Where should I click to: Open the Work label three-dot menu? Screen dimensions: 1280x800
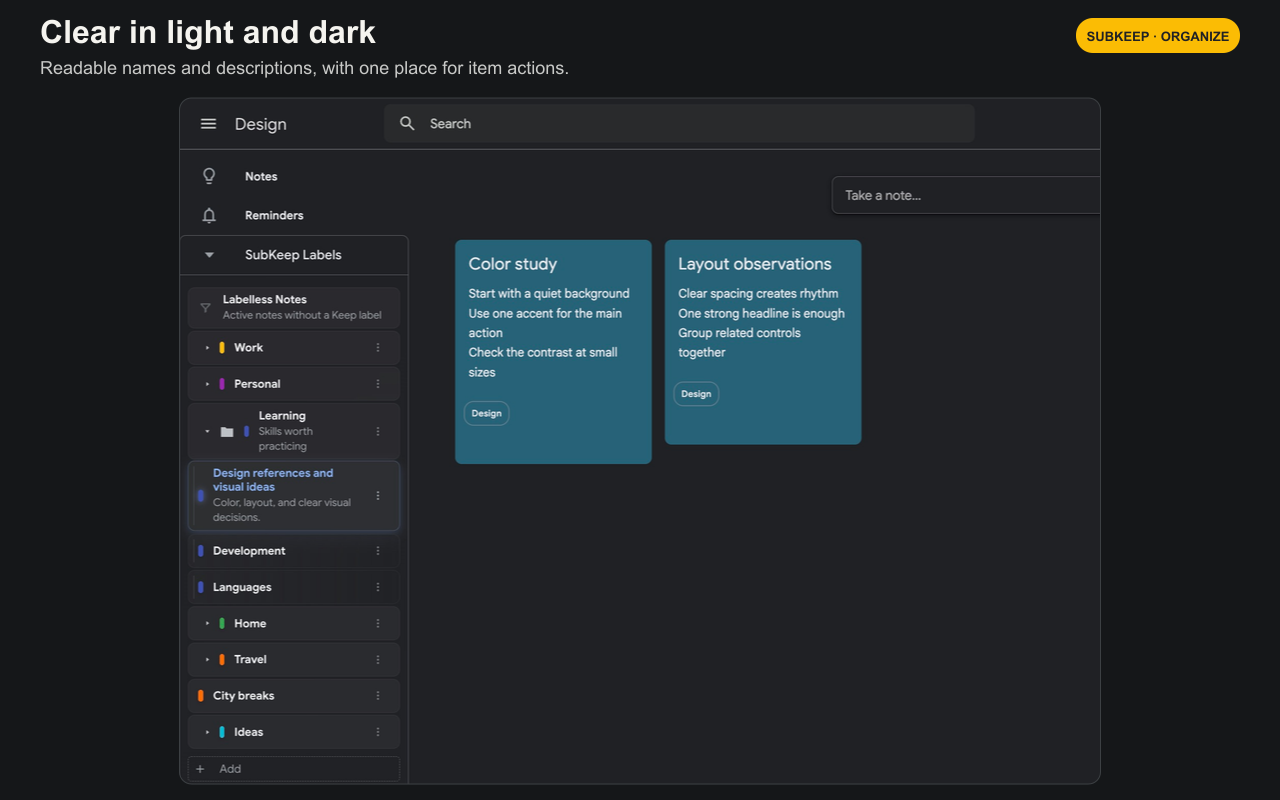coord(378,348)
